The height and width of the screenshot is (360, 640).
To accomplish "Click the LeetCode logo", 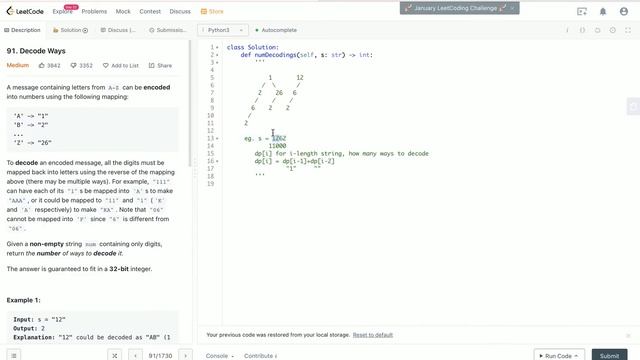I will tap(25, 11).
